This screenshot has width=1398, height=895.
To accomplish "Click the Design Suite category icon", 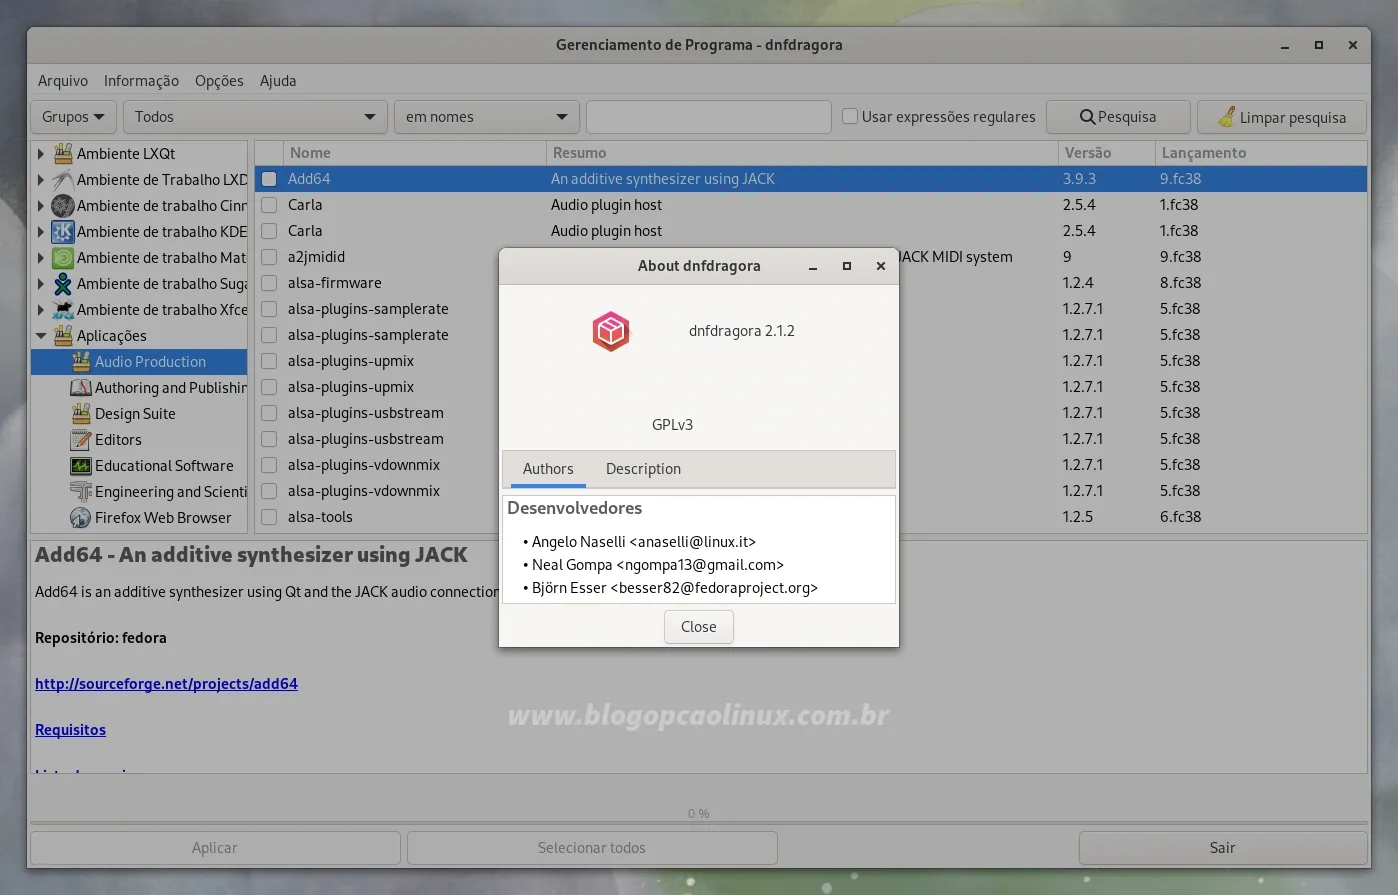I will pos(81,413).
